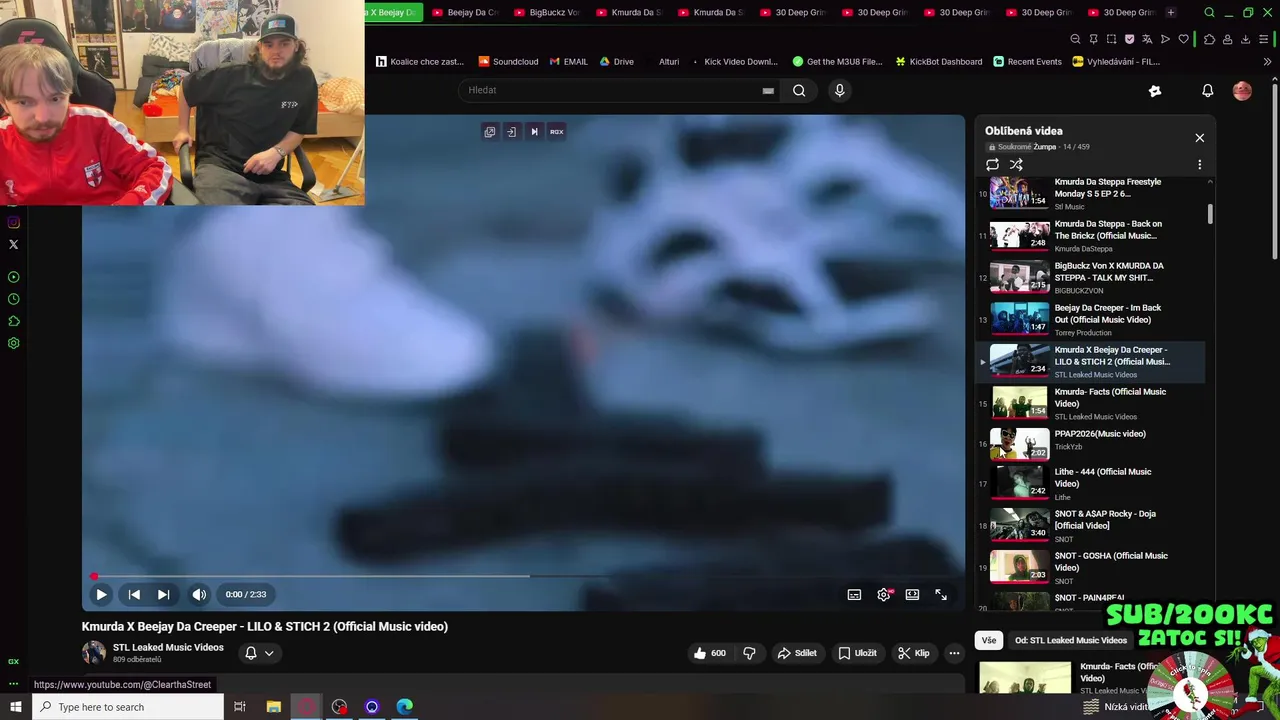Open Drive bookmark
Image resolution: width=1280 pixels, height=720 pixels.
(617, 62)
